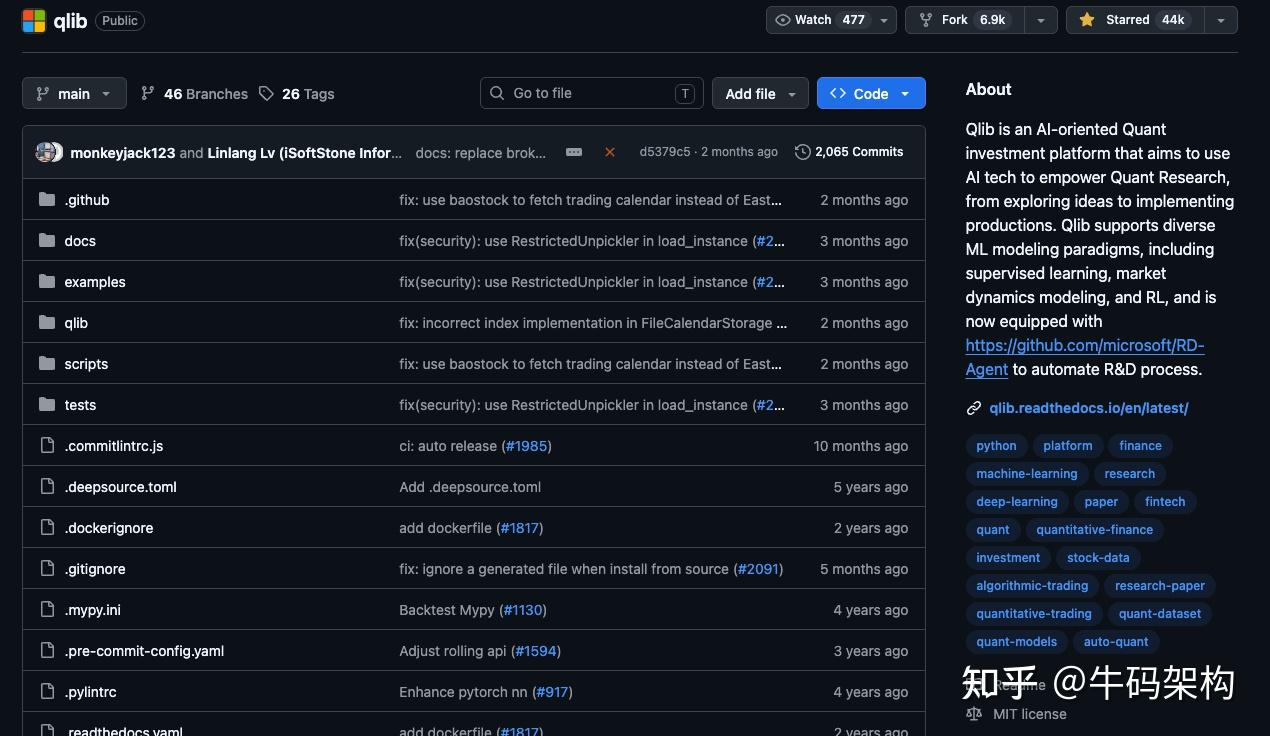Click the Microsoft logo avatar beside qlib
Image resolution: width=1270 pixels, height=736 pixels.
click(x=34, y=20)
